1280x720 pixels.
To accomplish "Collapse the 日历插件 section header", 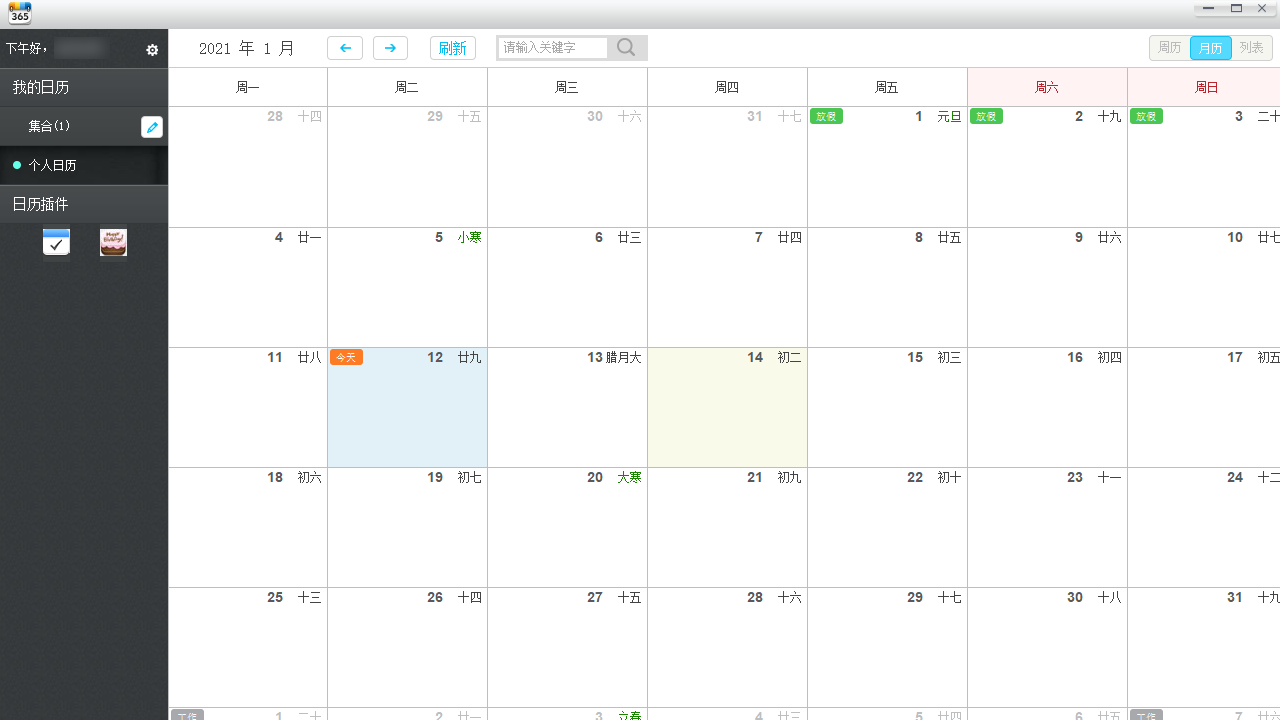I will (84, 204).
